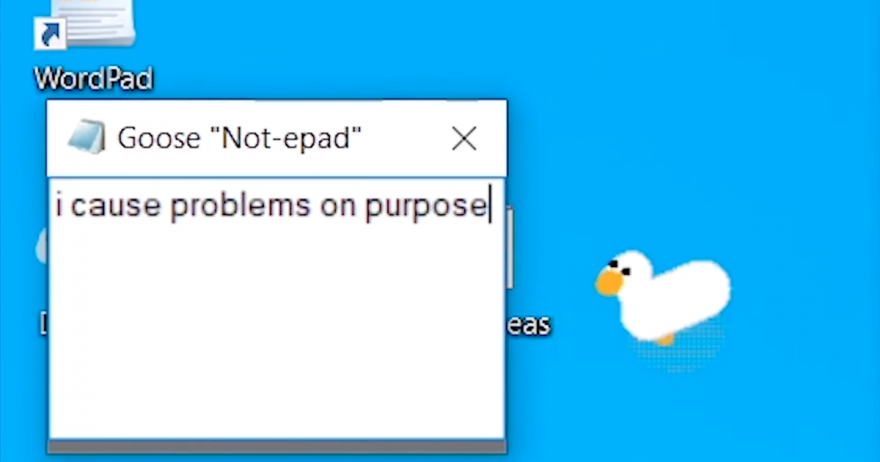Click the gray bottom border of Not-epad window
The width and height of the screenshot is (880, 462).
(277, 447)
